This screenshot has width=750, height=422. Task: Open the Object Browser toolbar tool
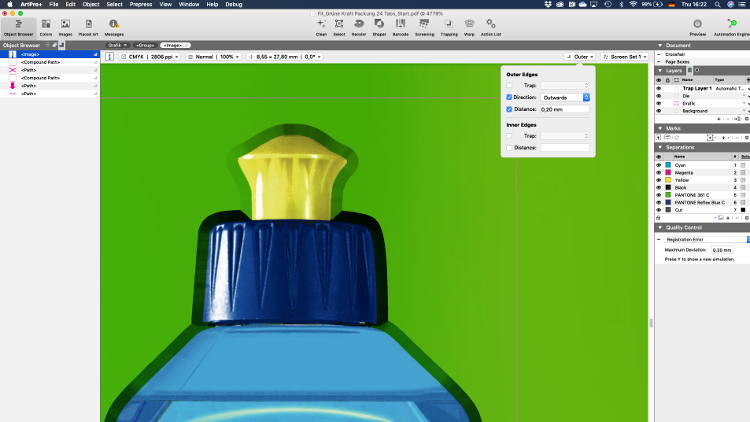(x=19, y=27)
